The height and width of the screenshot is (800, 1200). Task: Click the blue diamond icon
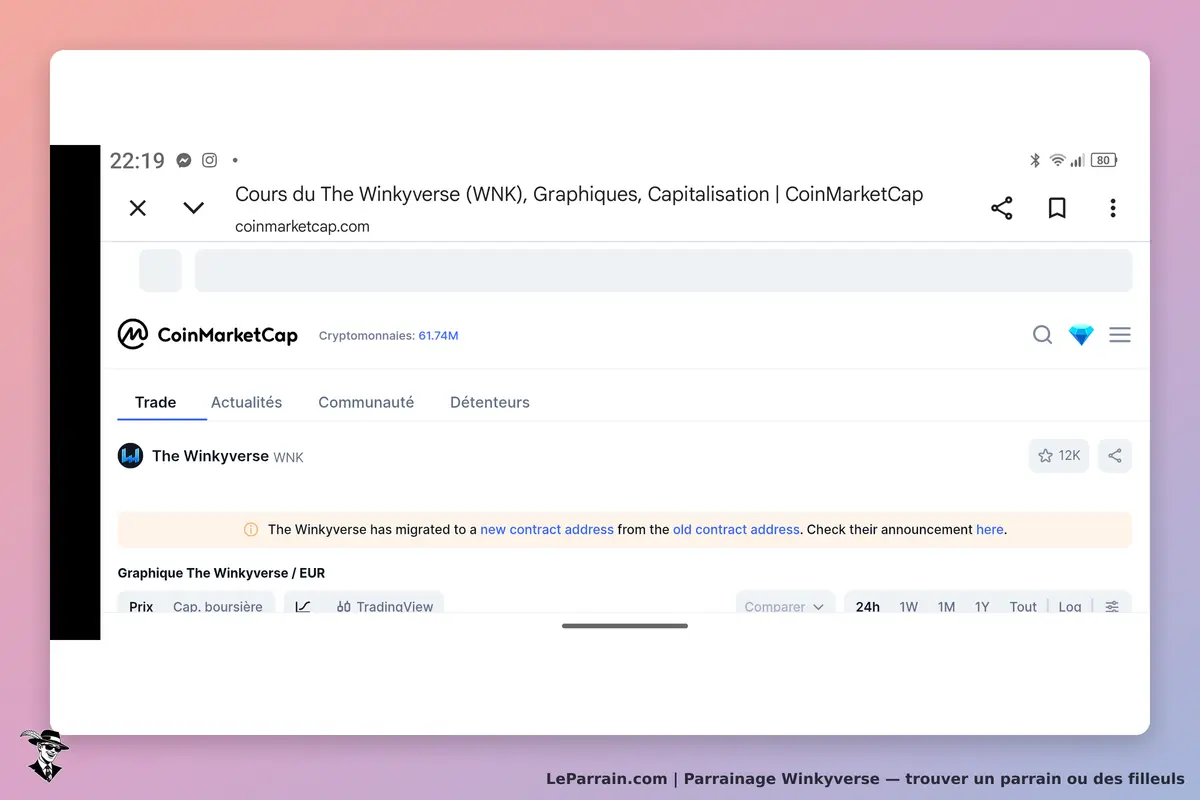tap(1081, 335)
